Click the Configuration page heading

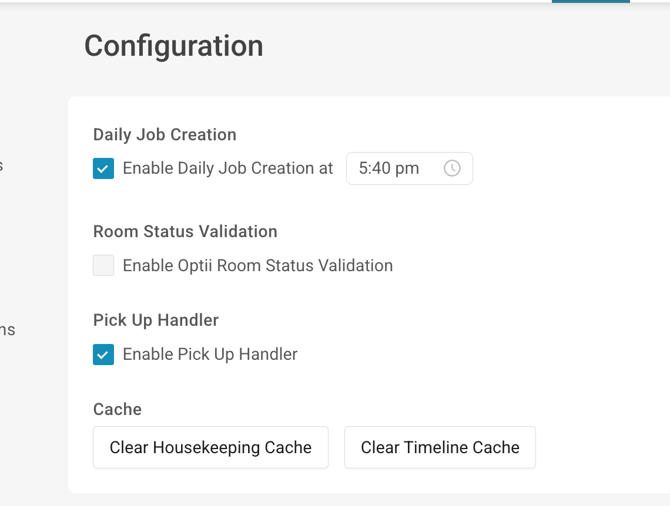(x=173, y=46)
